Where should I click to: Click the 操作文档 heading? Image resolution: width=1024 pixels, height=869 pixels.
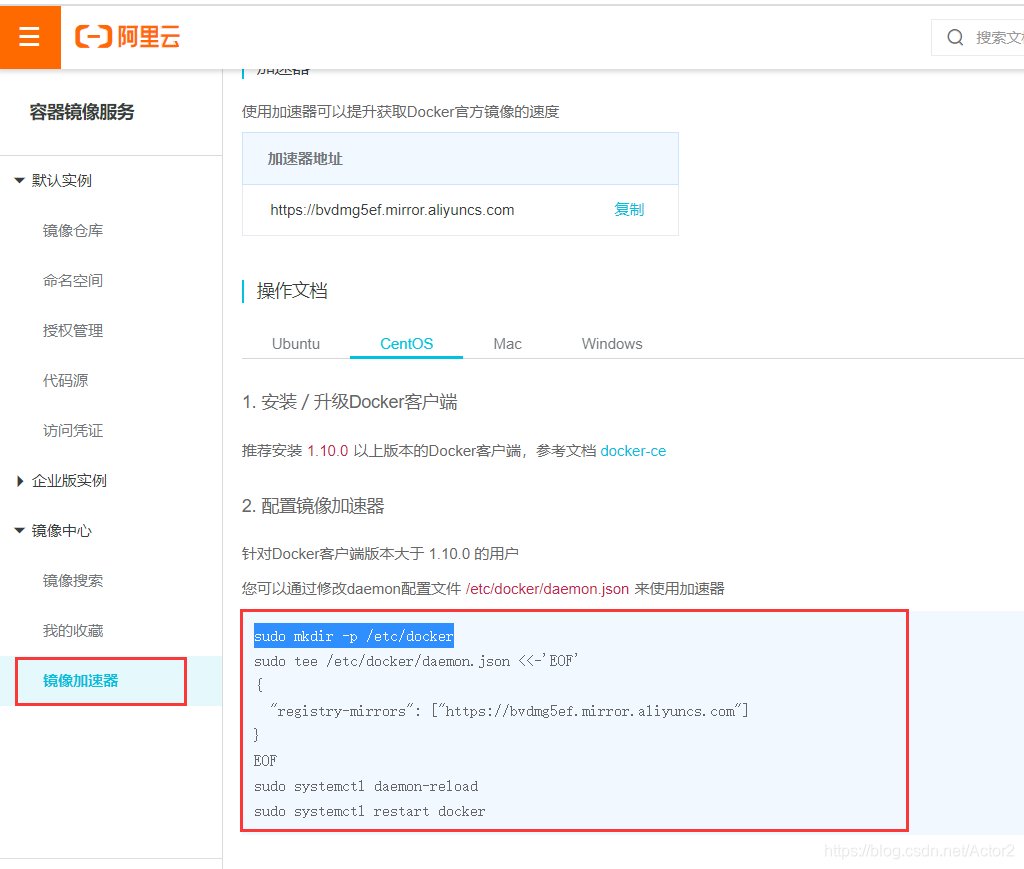coord(292,291)
